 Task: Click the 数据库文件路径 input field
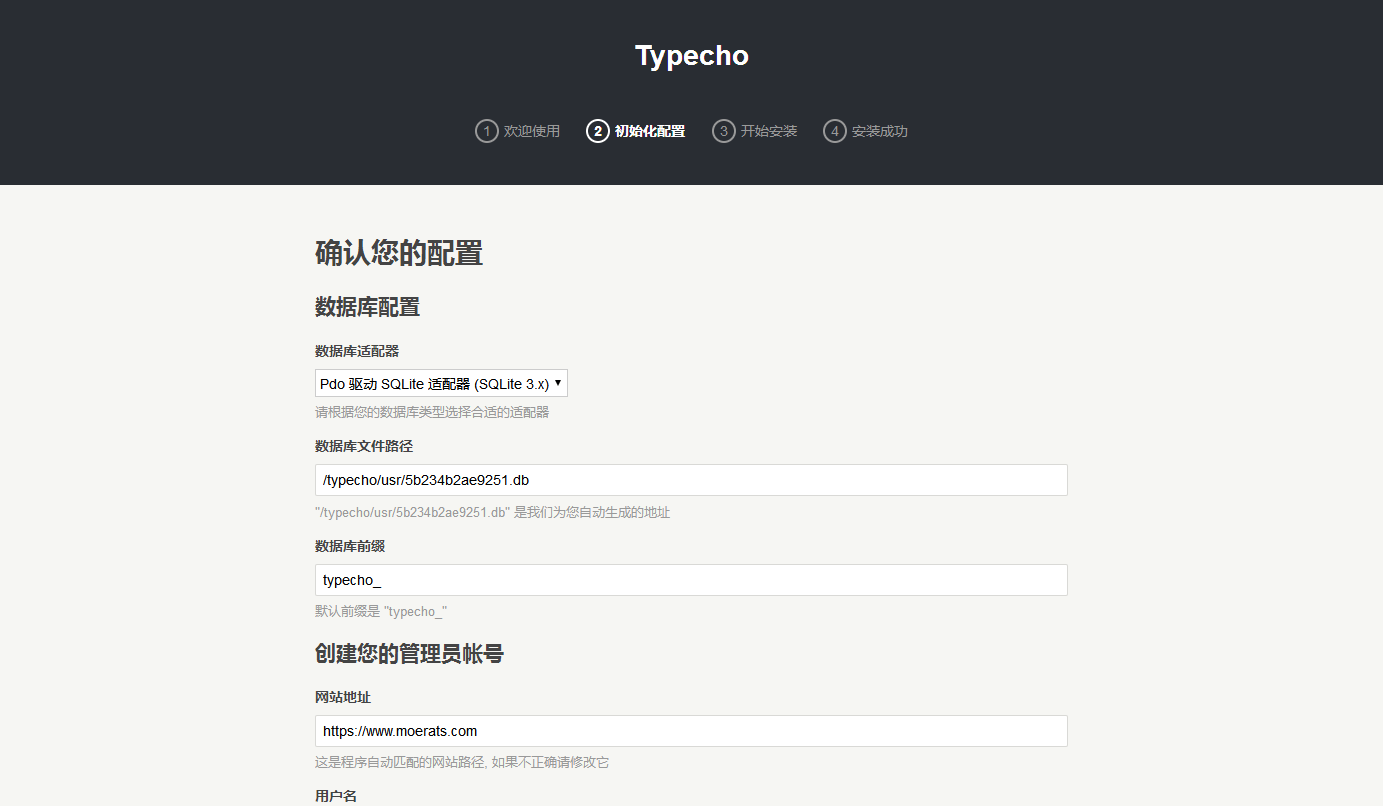(691, 480)
